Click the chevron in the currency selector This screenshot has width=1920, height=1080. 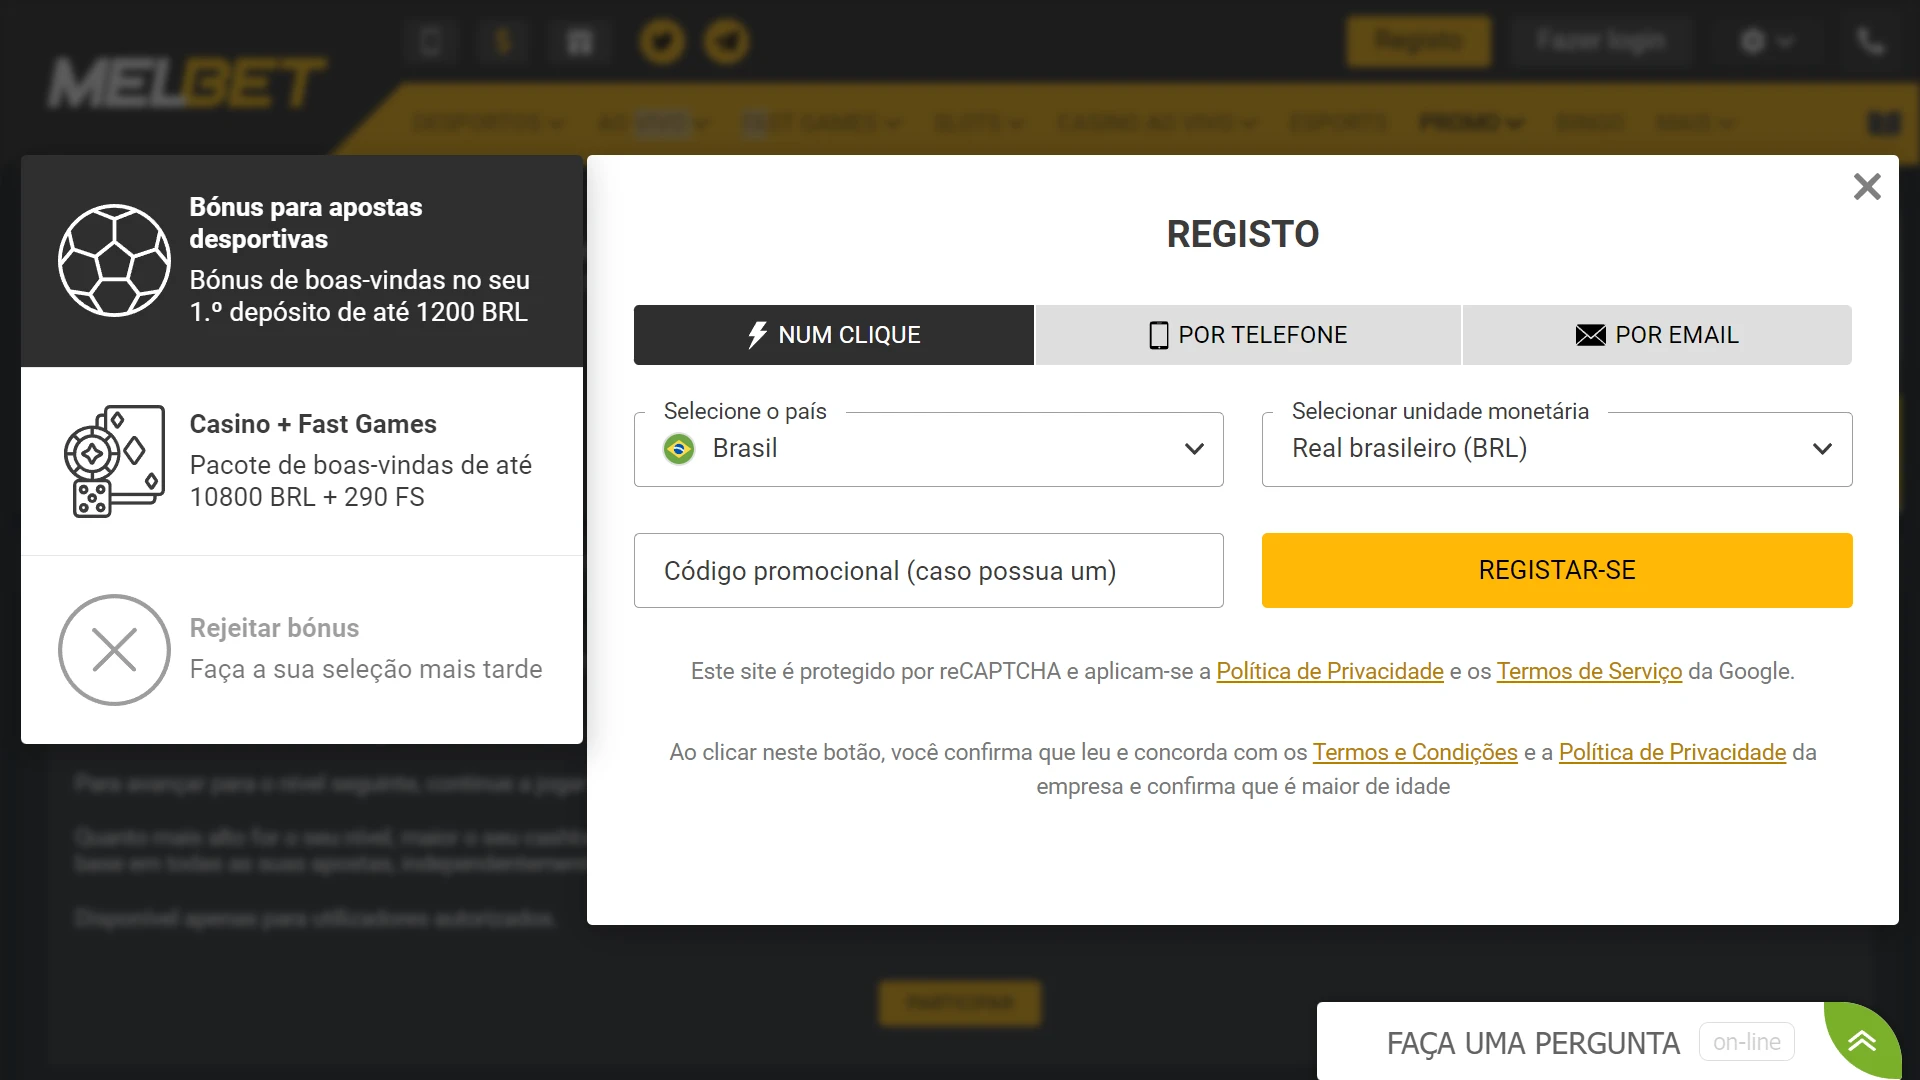pyautogui.click(x=1822, y=449)
